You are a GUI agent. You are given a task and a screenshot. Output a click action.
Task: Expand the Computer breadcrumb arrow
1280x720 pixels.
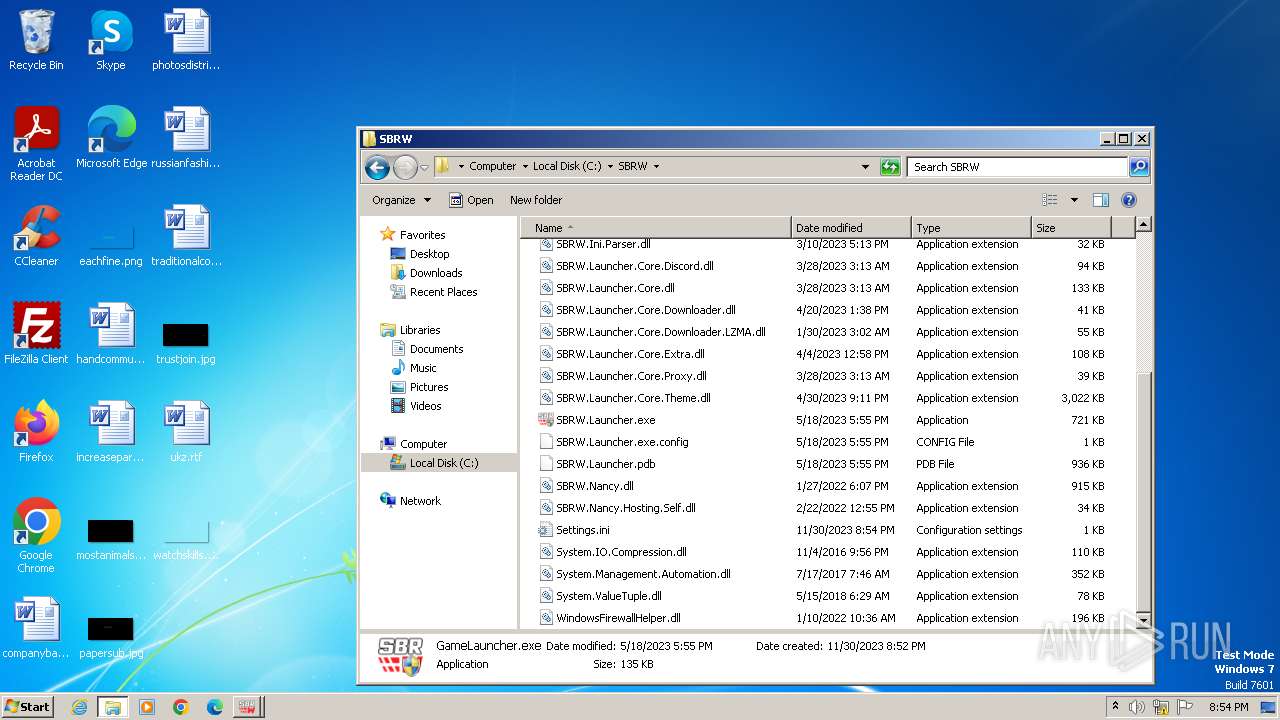pos(525,167)
